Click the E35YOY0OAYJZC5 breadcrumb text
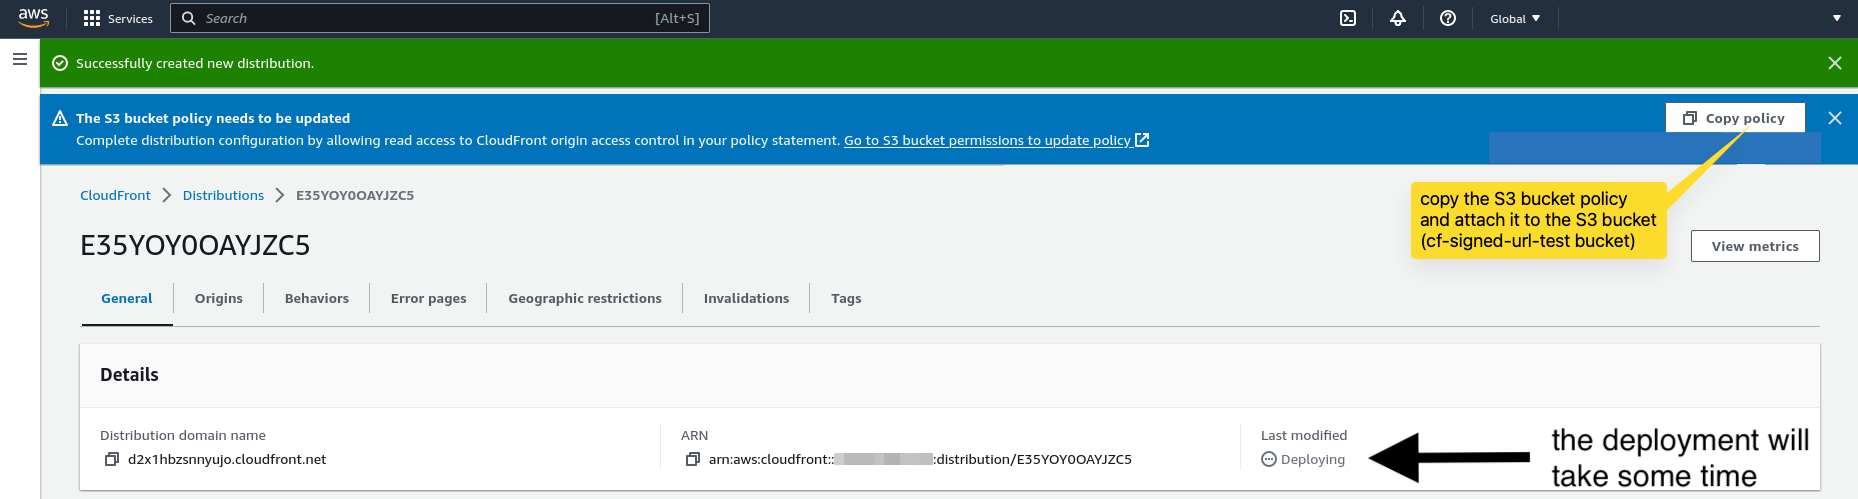The height and width of the screenshot is (499, 1858). pyautogui.click(x=355, y=195)
